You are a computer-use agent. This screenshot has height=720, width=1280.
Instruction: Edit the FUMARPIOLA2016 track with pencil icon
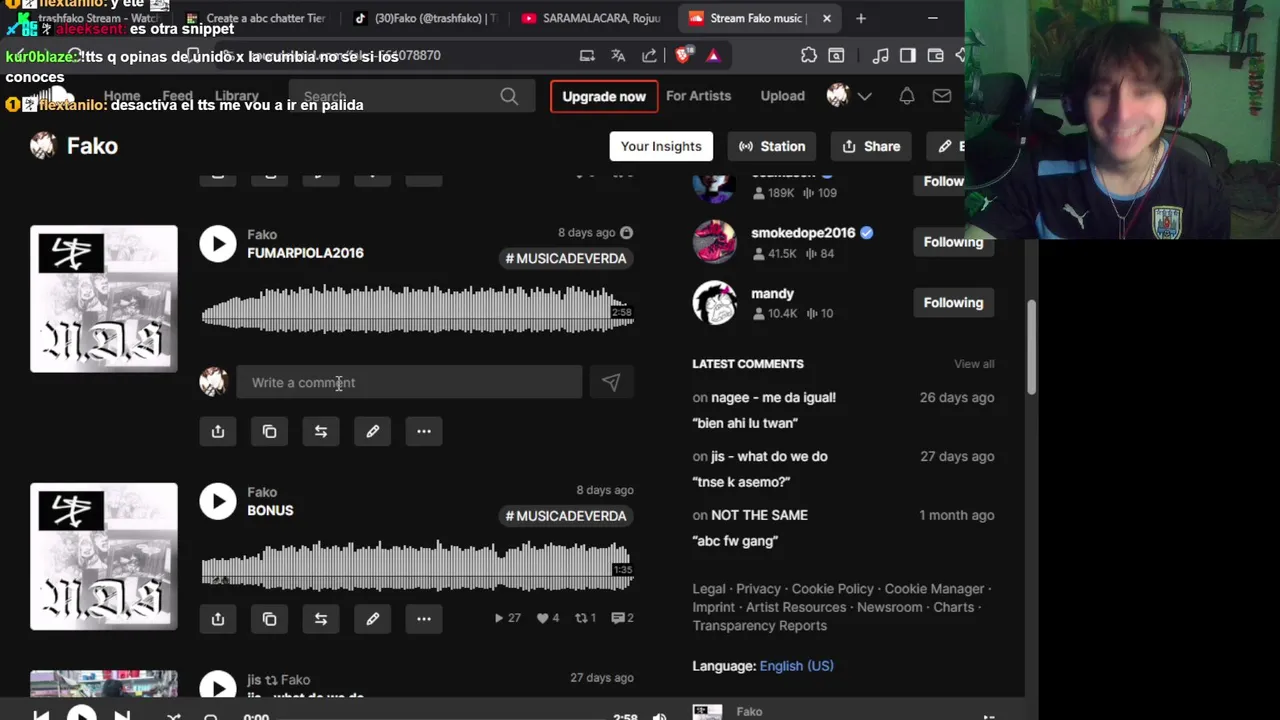tap(372, 431)
